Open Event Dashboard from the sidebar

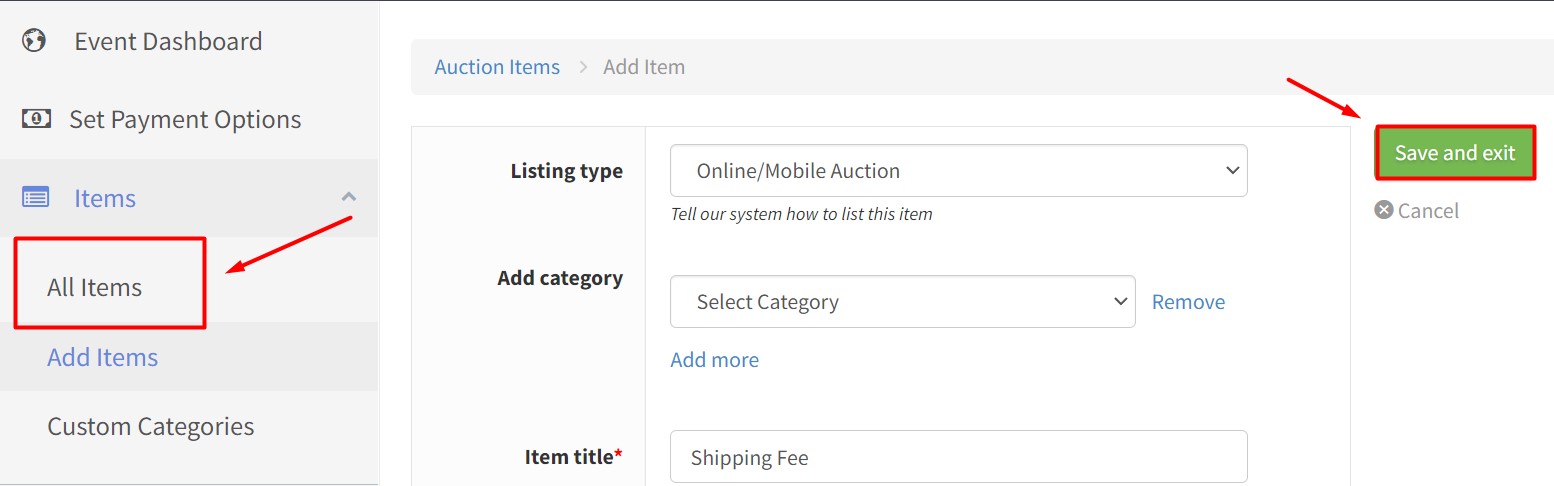coord(168,41)
